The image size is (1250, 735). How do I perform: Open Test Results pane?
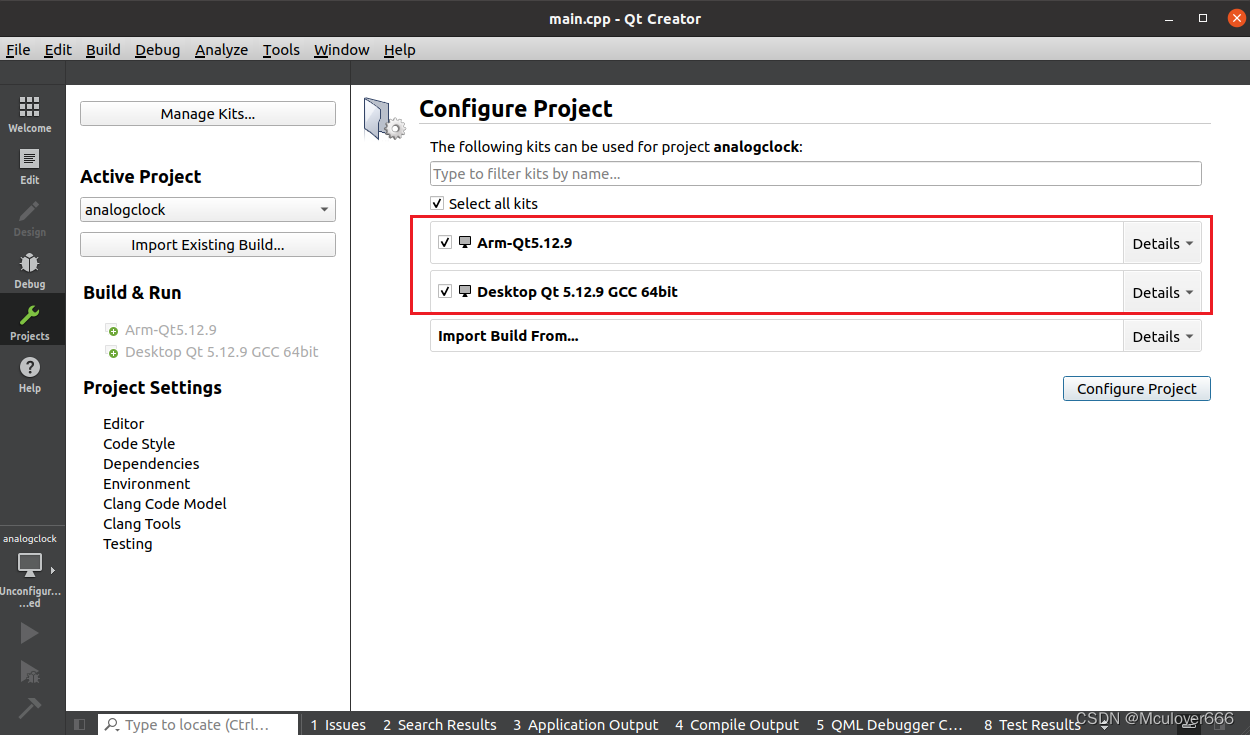[1032, 725]
